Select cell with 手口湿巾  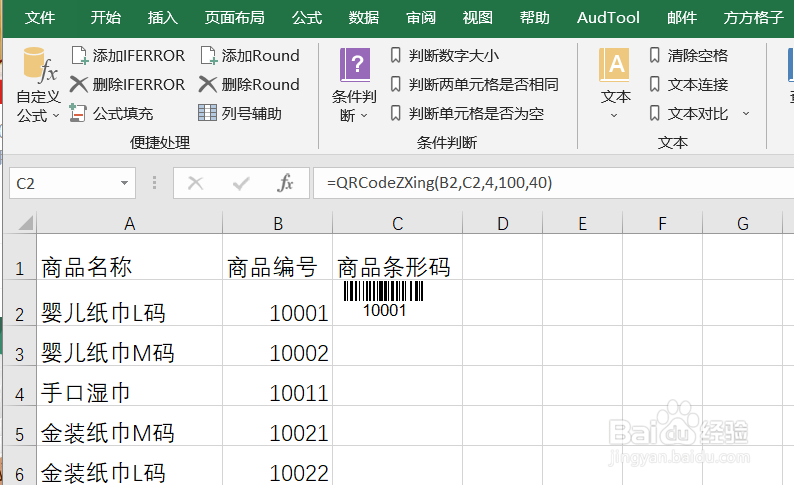tap(130, 386)
